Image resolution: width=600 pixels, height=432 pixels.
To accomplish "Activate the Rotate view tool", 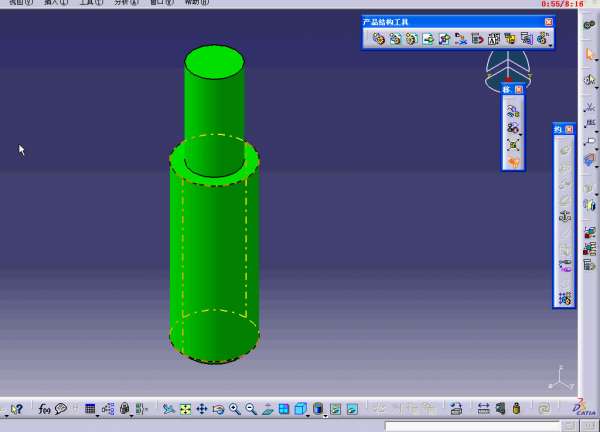I will (x=218, y=409).
